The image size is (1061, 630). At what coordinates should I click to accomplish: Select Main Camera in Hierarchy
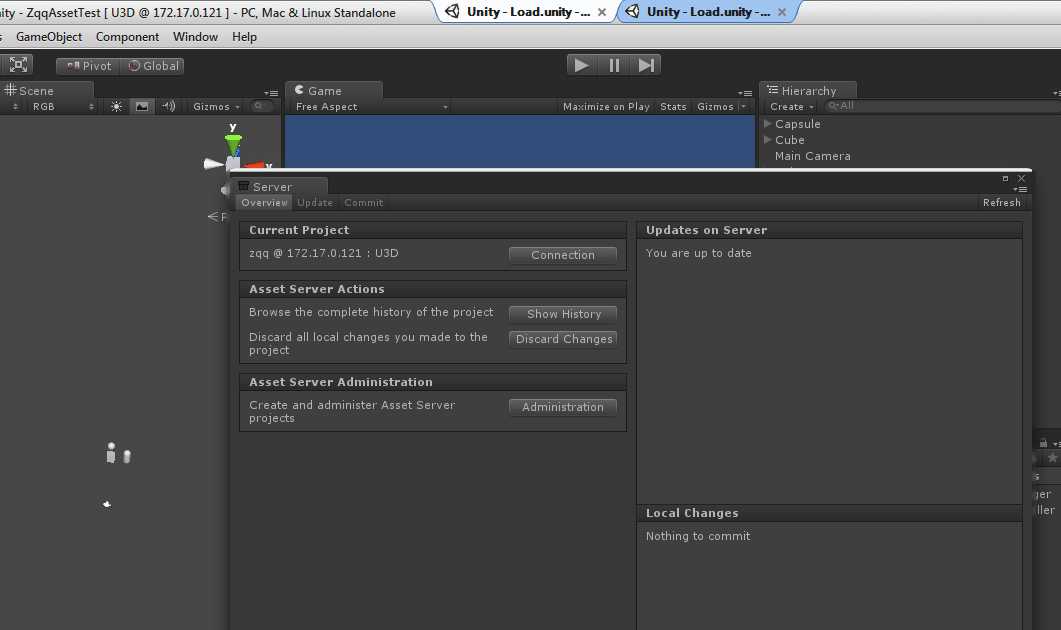[812, 156]
